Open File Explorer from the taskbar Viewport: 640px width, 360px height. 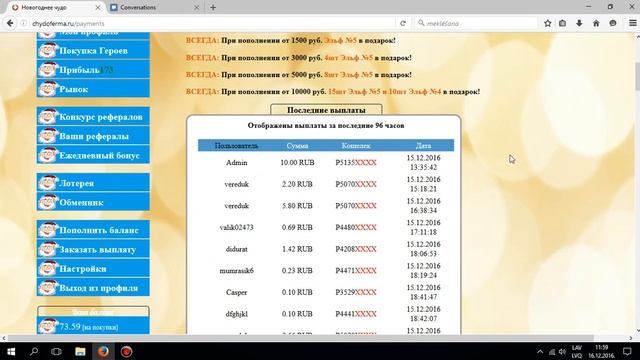pyautogui.click(x=80, y=351)
